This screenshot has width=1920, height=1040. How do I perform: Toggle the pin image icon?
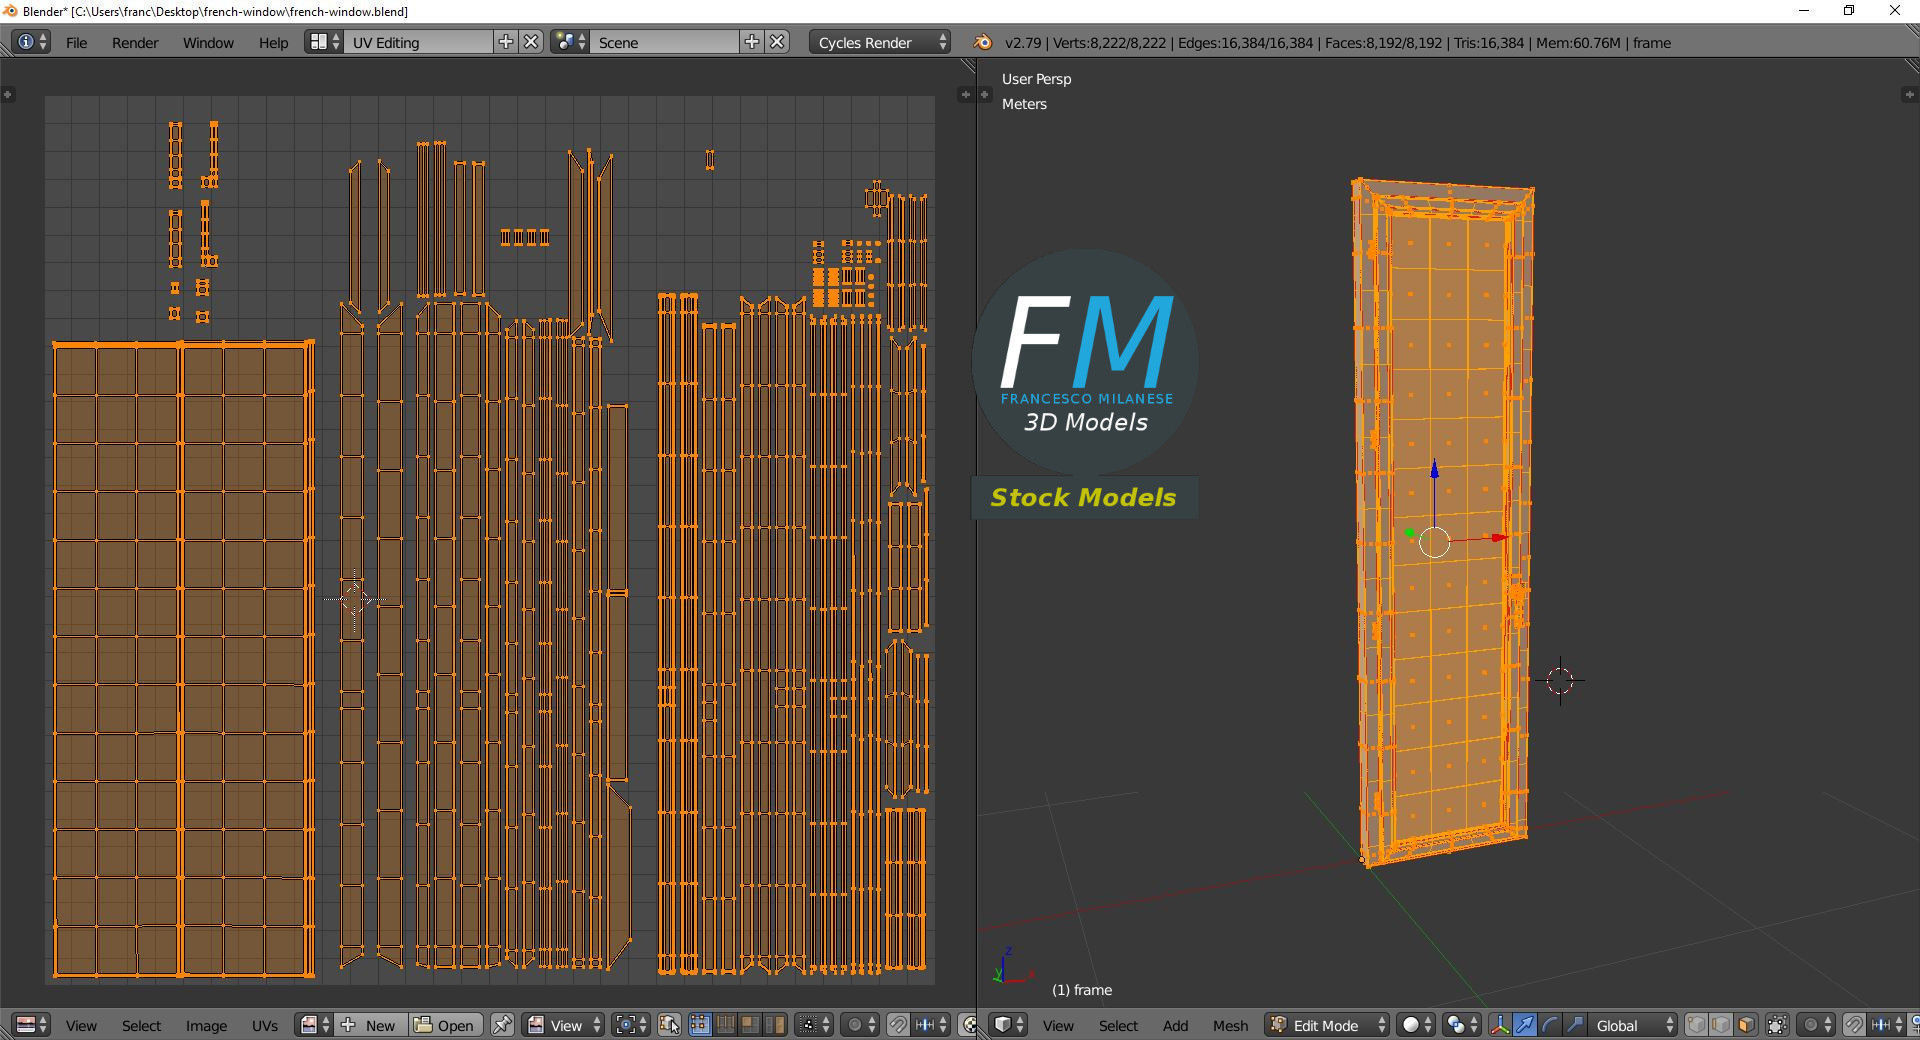(x=502, y=1025)
